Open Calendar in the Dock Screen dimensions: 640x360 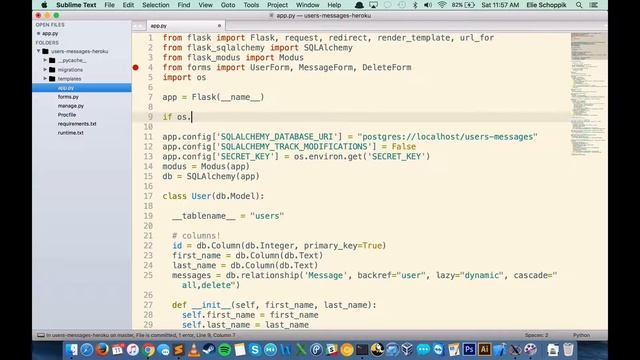tap(118, 350)
